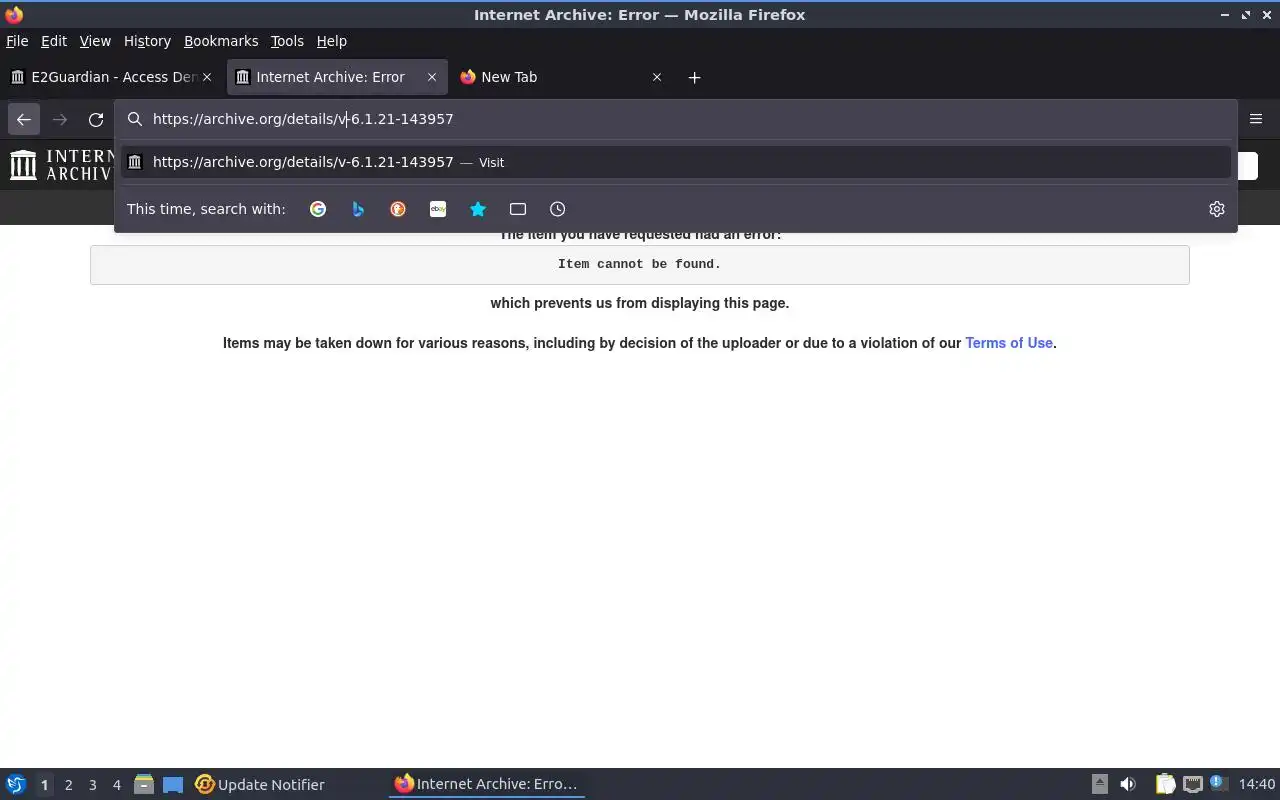This screenshot has width=1280, height=800.
Task: Go back to previous page
Action: coord(24,119)
